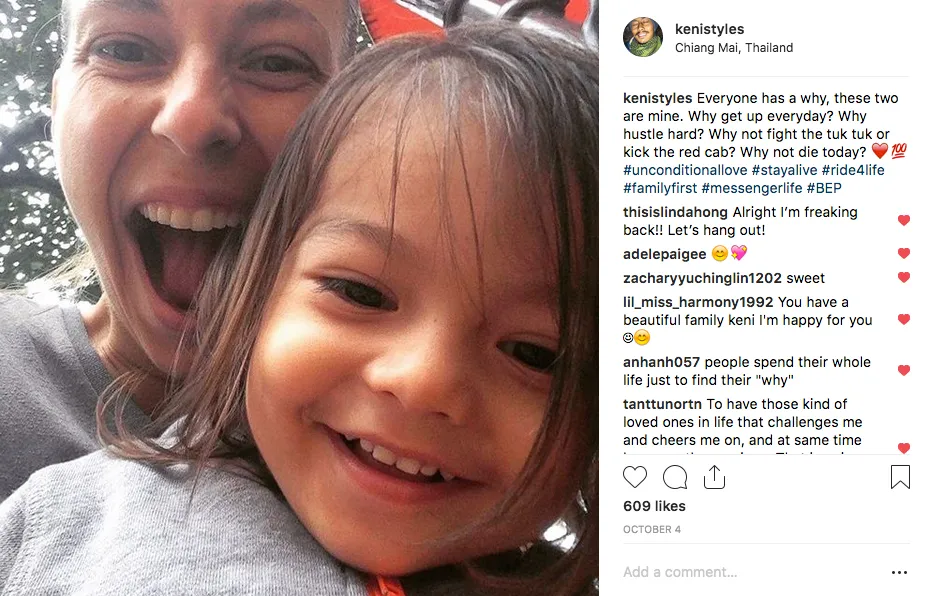The image size is (932, 596).
Task: Toggle like on thisislindahong's comment
Action: [903, 220]
